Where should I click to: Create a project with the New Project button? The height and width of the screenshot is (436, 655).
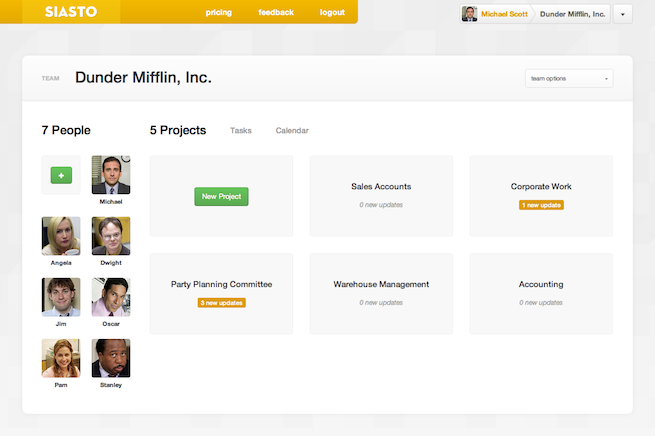pyautogui.click(x=221, y=196)
